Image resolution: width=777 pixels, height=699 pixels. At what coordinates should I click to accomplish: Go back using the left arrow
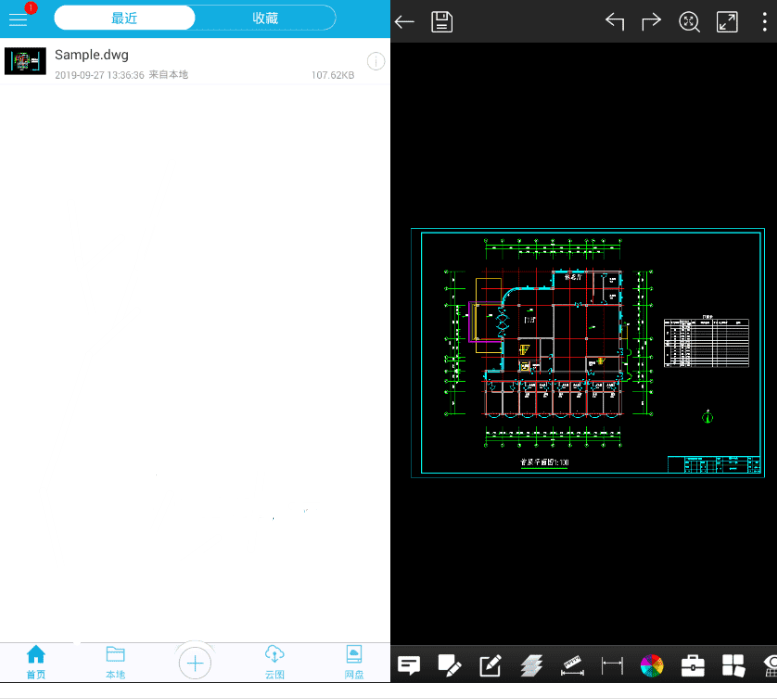click(x=404, y=22)
